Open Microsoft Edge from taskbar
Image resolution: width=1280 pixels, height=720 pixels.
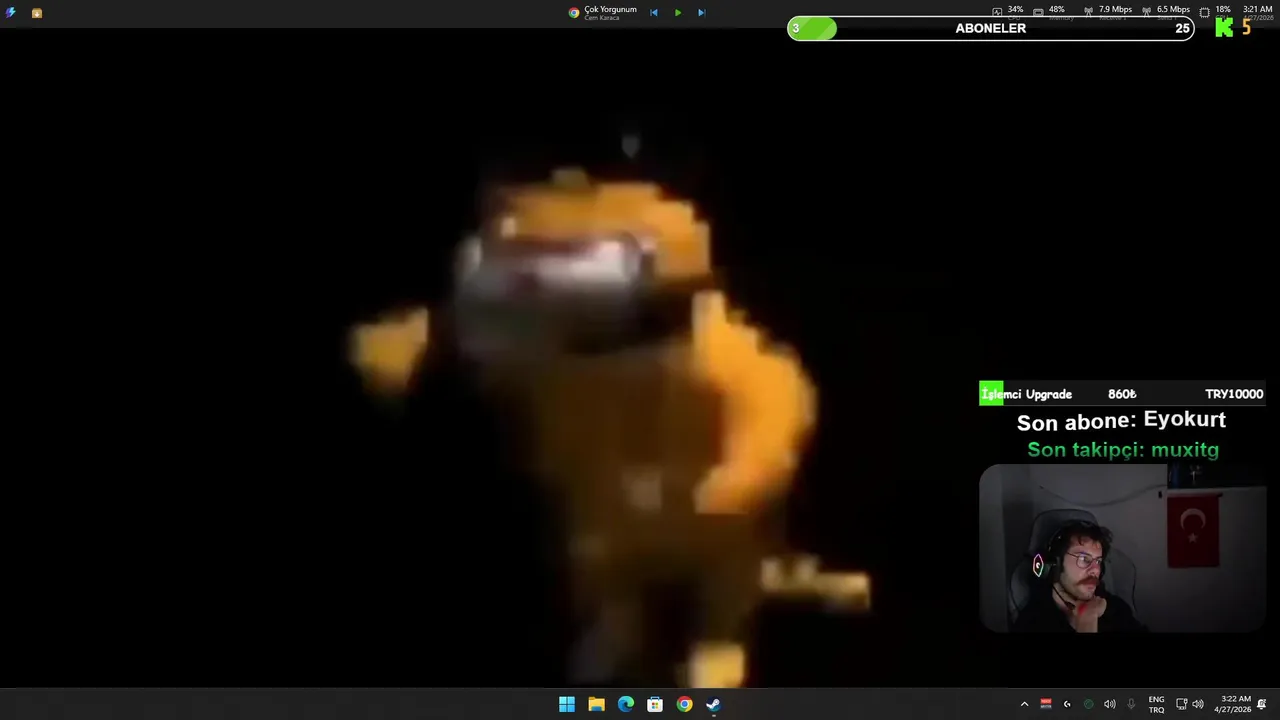coord(626,704)
